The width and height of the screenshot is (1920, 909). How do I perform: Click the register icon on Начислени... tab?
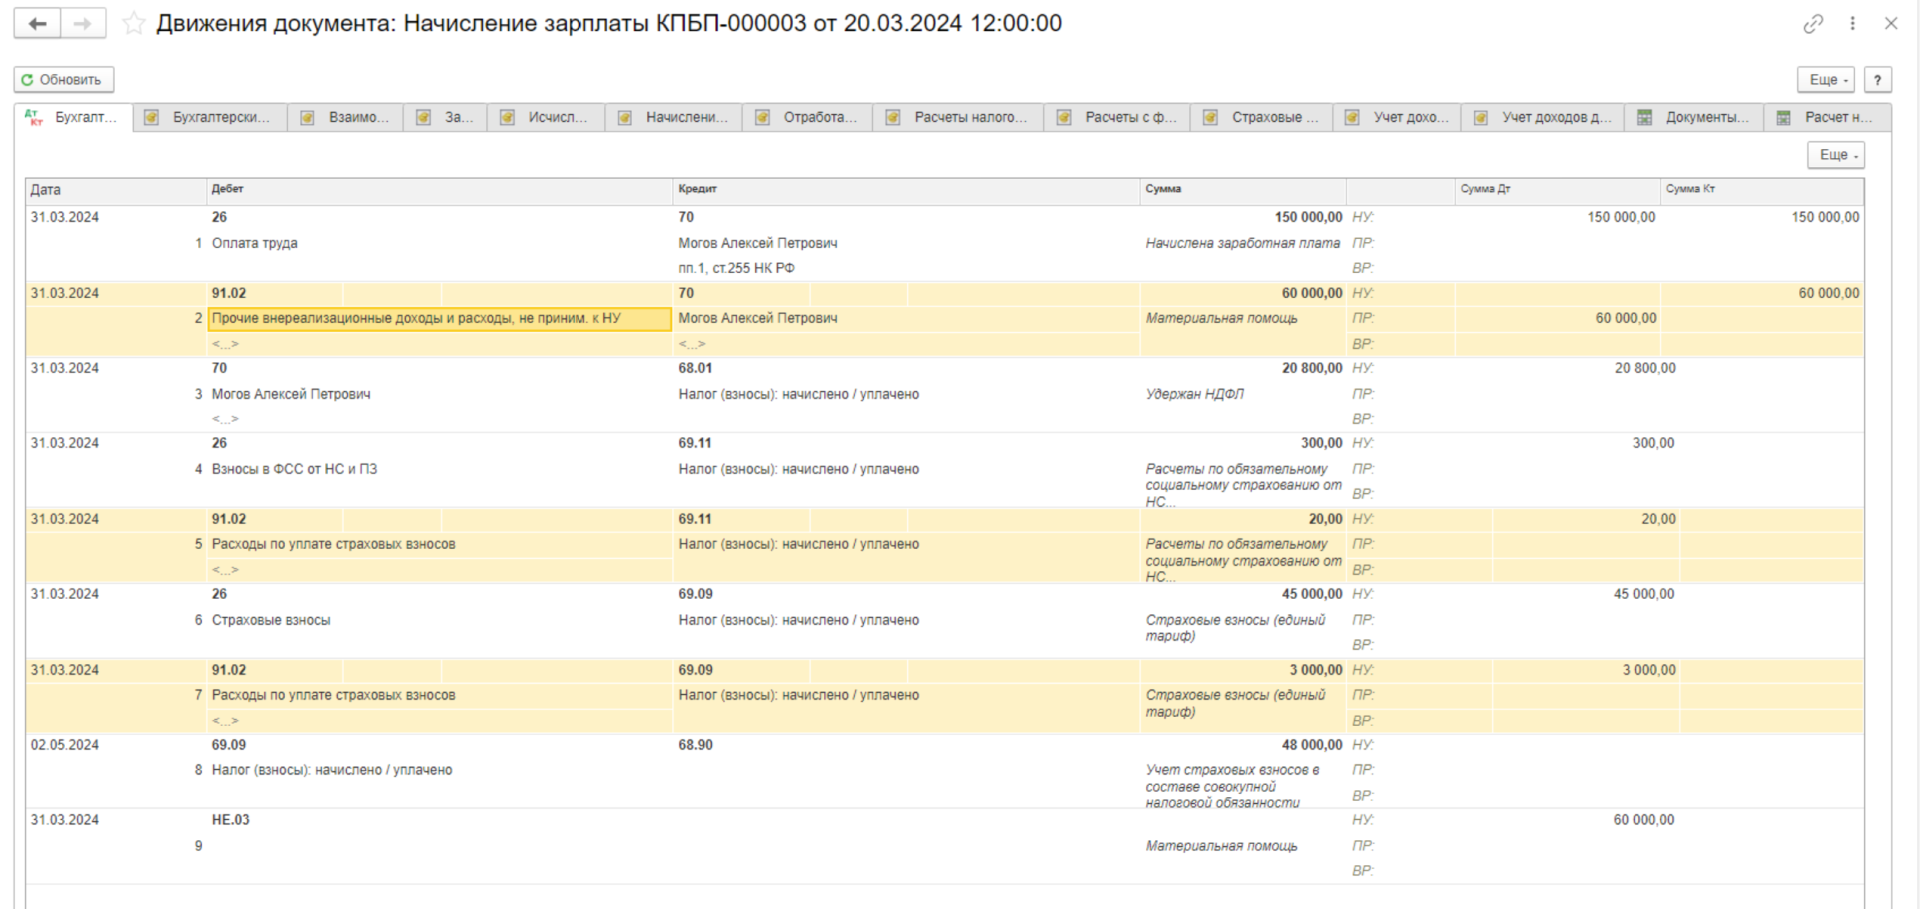625,118
